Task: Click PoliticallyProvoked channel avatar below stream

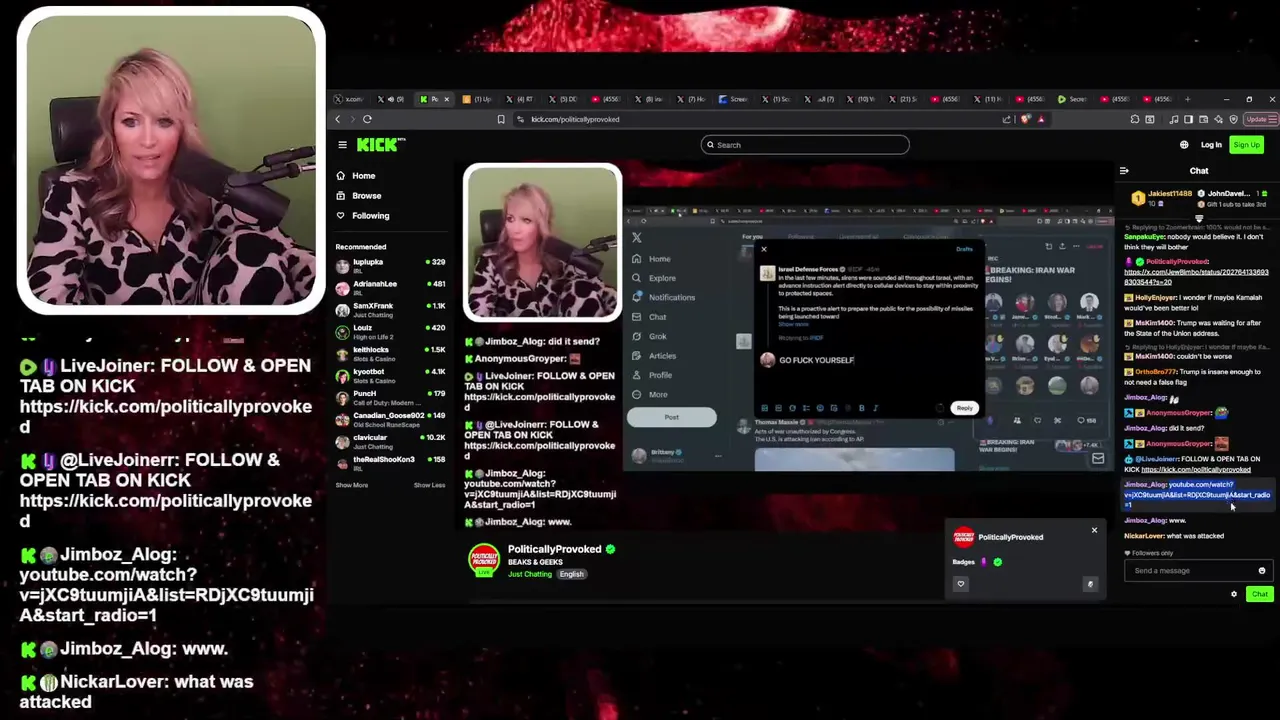Action: (484, 560)
